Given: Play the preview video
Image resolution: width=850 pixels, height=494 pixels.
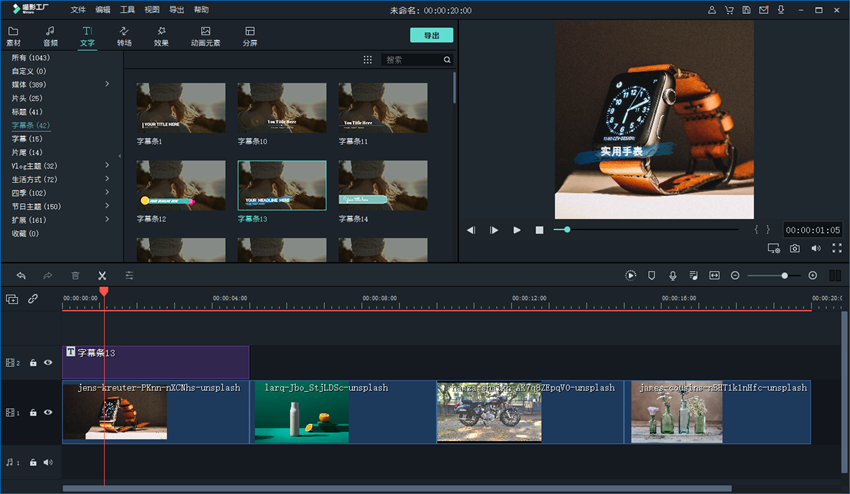Looking at the screenshot, I should click(x=517, y=230).
